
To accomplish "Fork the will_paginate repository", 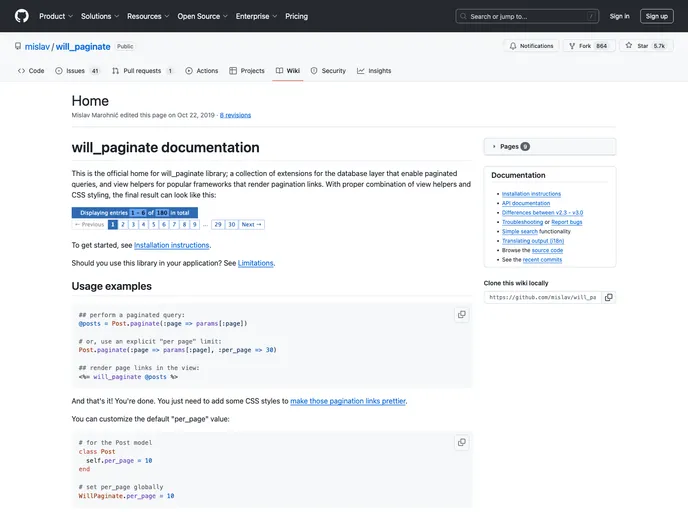I will (x=588, y=46).
